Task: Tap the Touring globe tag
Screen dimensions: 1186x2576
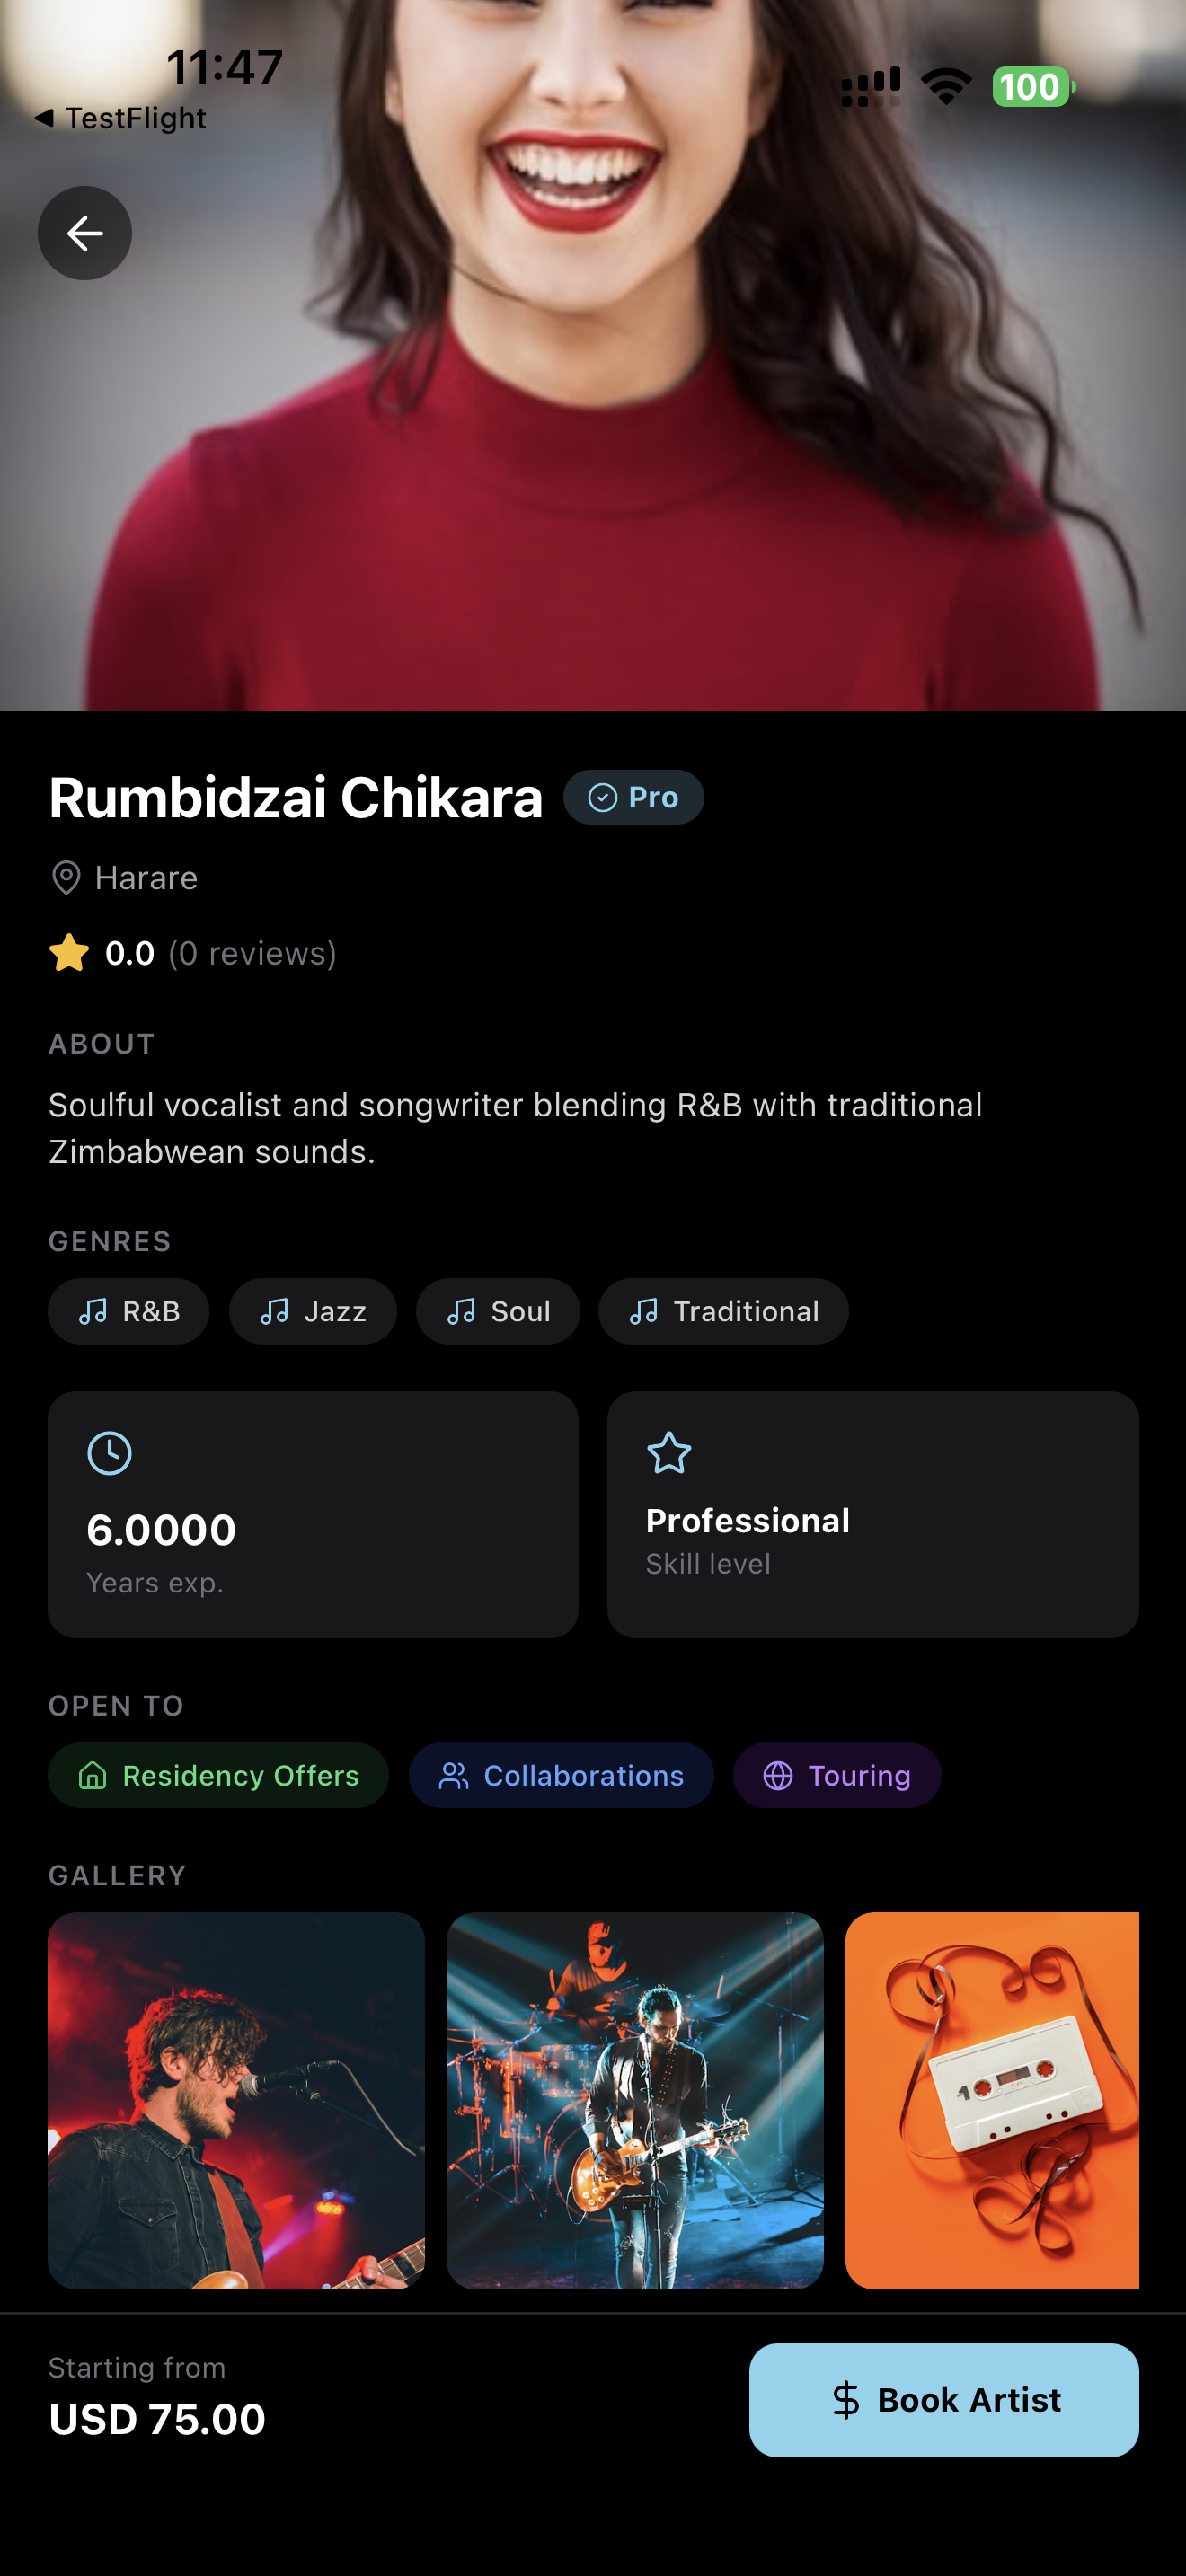Action: (x=837, y=1775)
